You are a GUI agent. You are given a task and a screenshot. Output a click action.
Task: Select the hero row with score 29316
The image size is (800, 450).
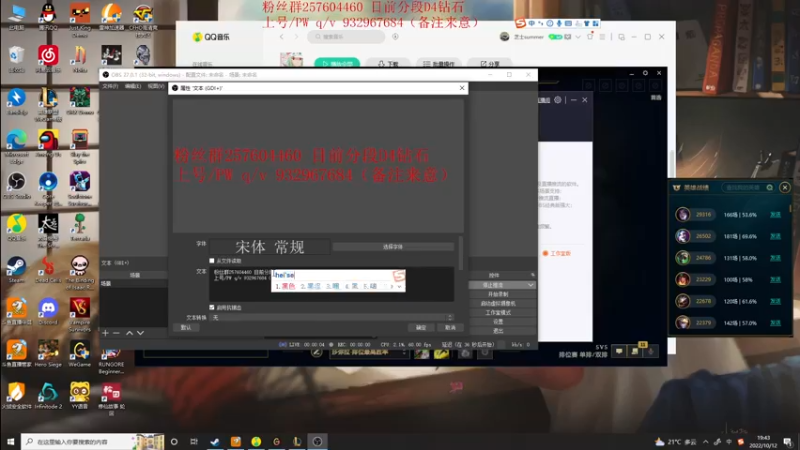[730, 214]
